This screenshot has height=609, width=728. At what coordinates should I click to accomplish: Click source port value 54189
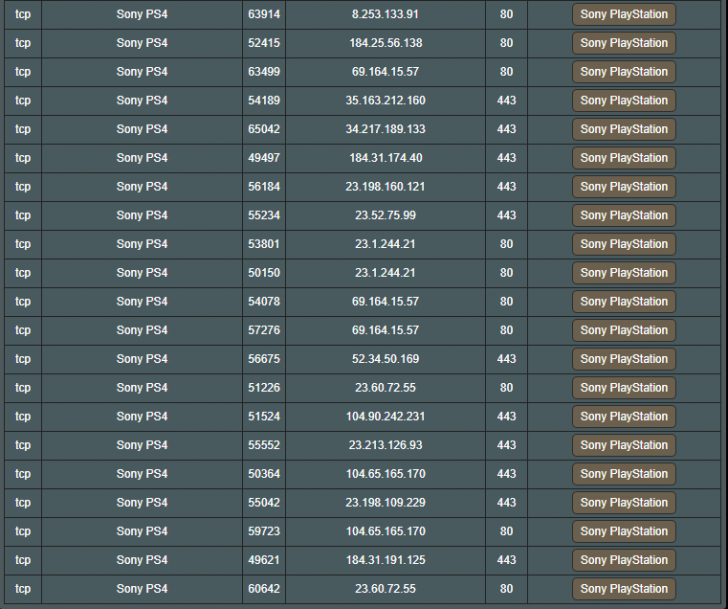[x=264, y=101]
